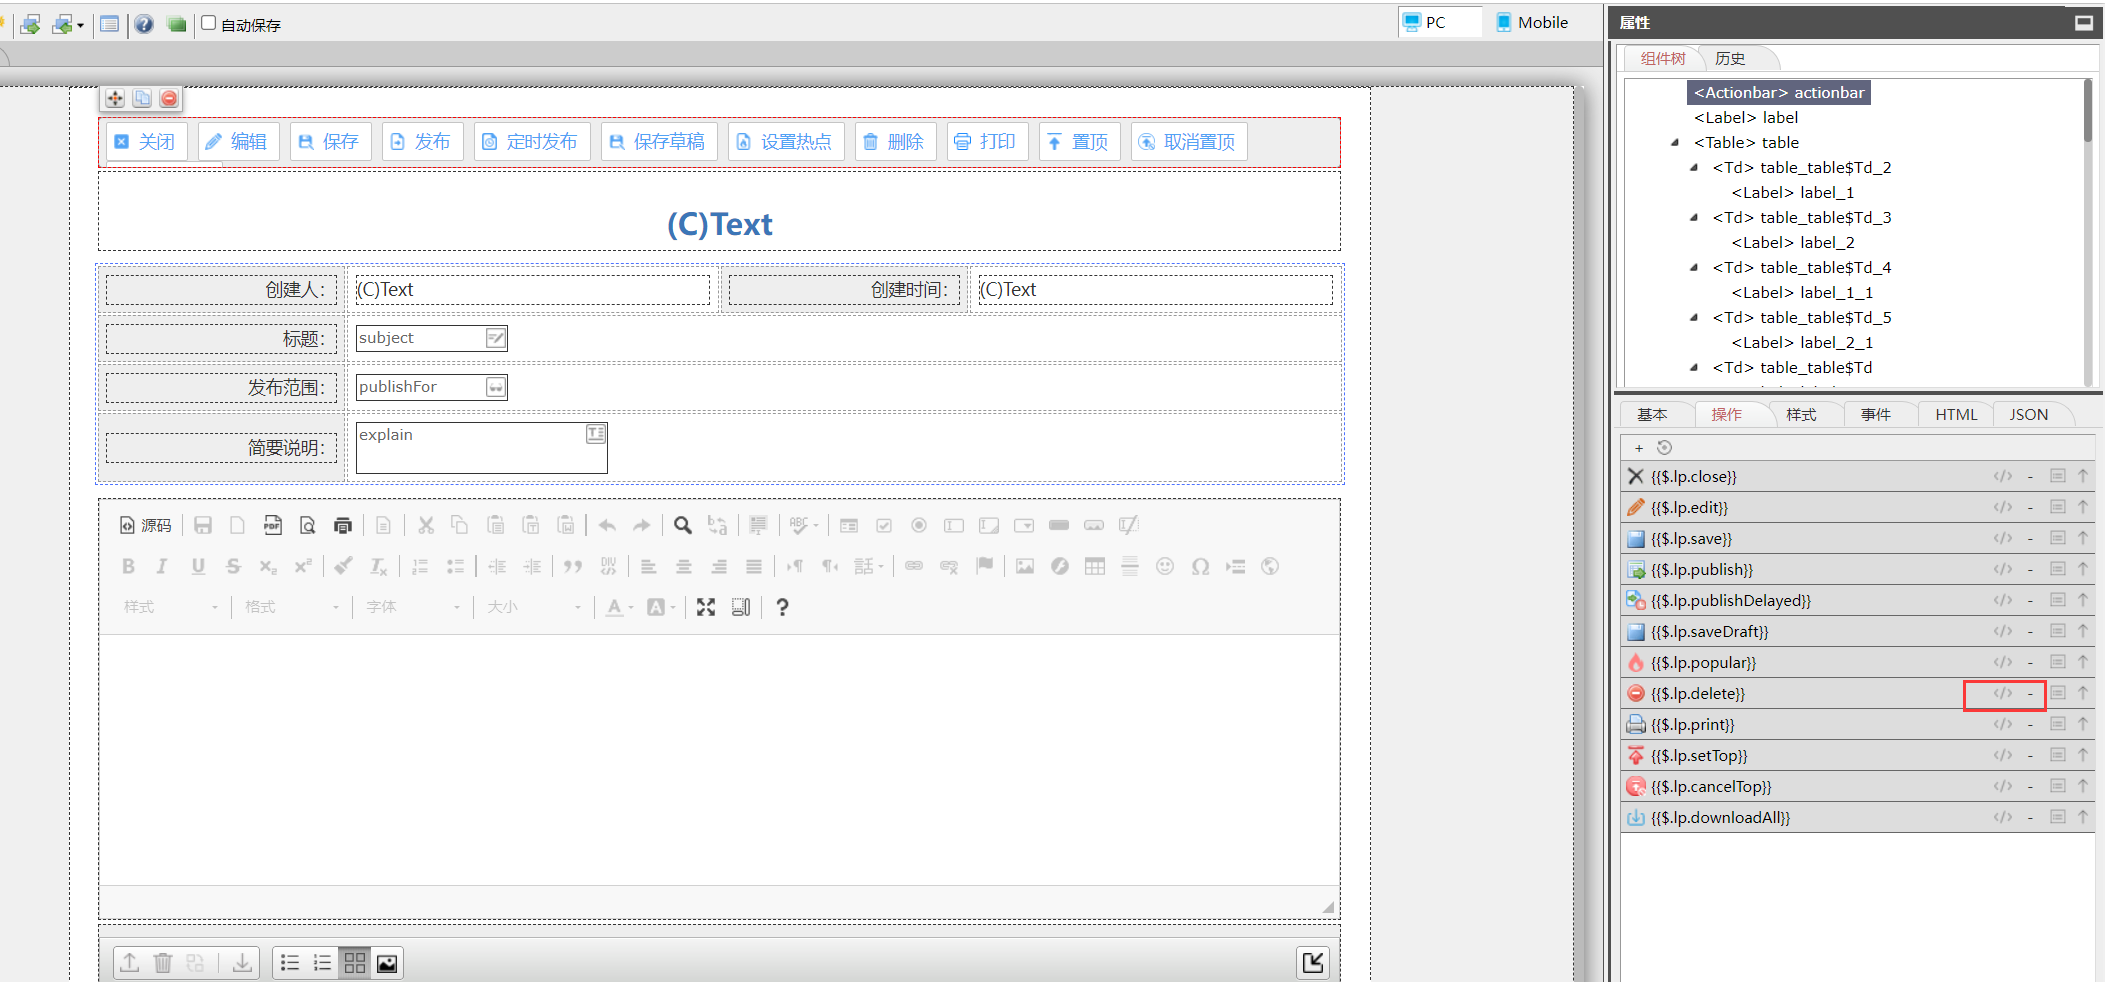Switch to the 样式 tab
The height and width of the screenshot is (982, 2105).
pyautogui.click(x=1800, y=414)
